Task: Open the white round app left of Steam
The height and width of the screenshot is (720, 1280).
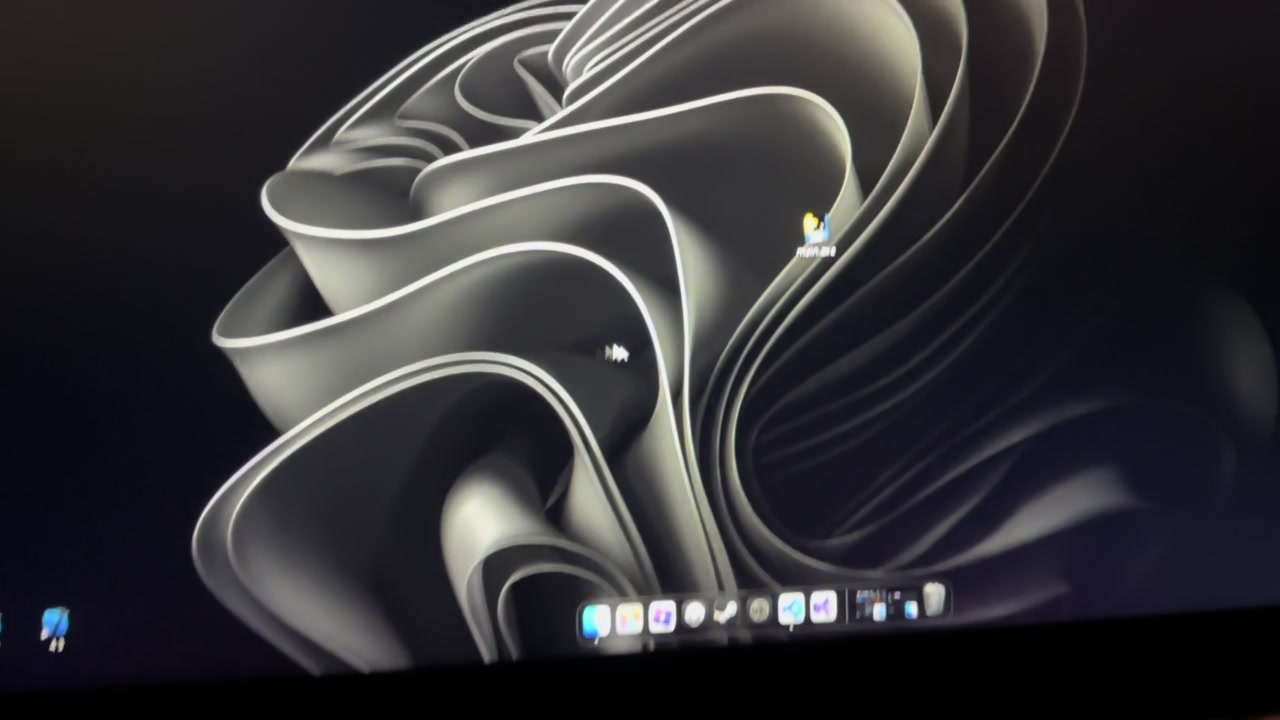Action: coord(694,614)
